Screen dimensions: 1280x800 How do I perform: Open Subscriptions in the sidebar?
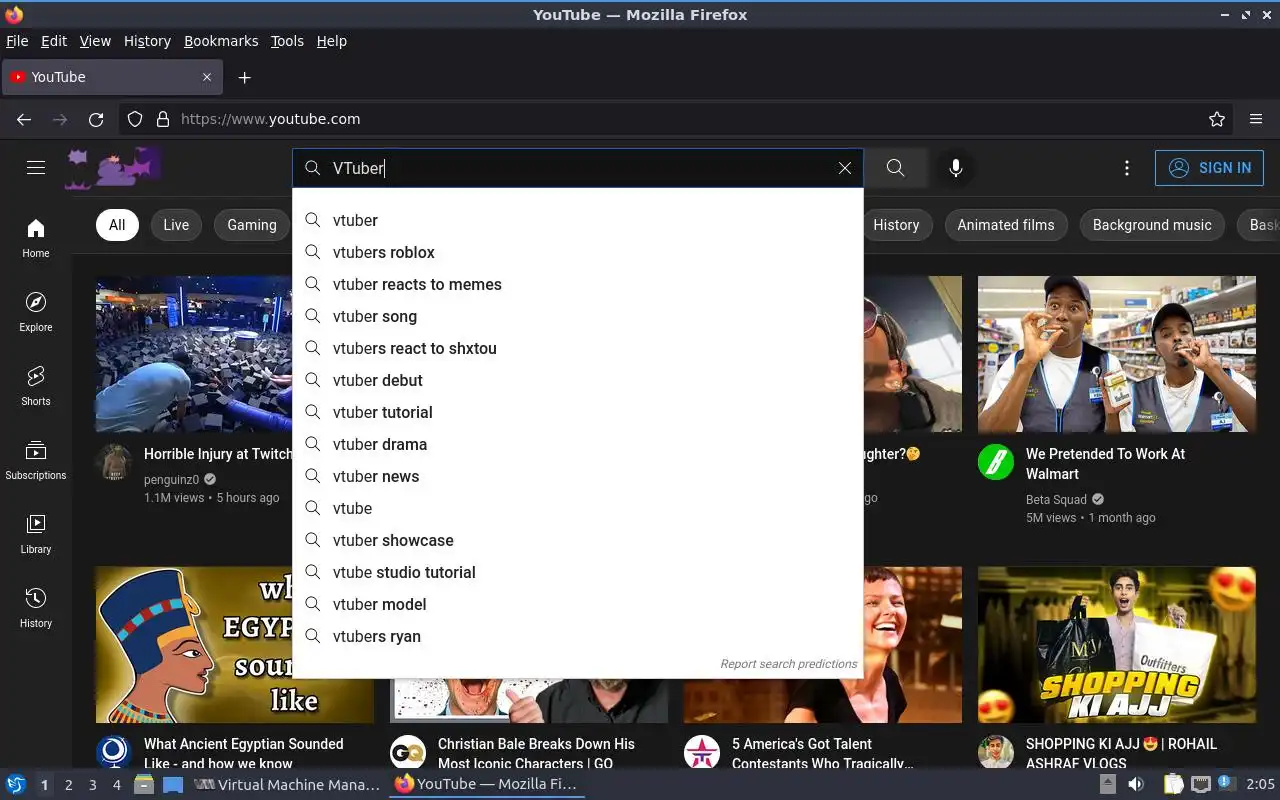pos(36,460)
